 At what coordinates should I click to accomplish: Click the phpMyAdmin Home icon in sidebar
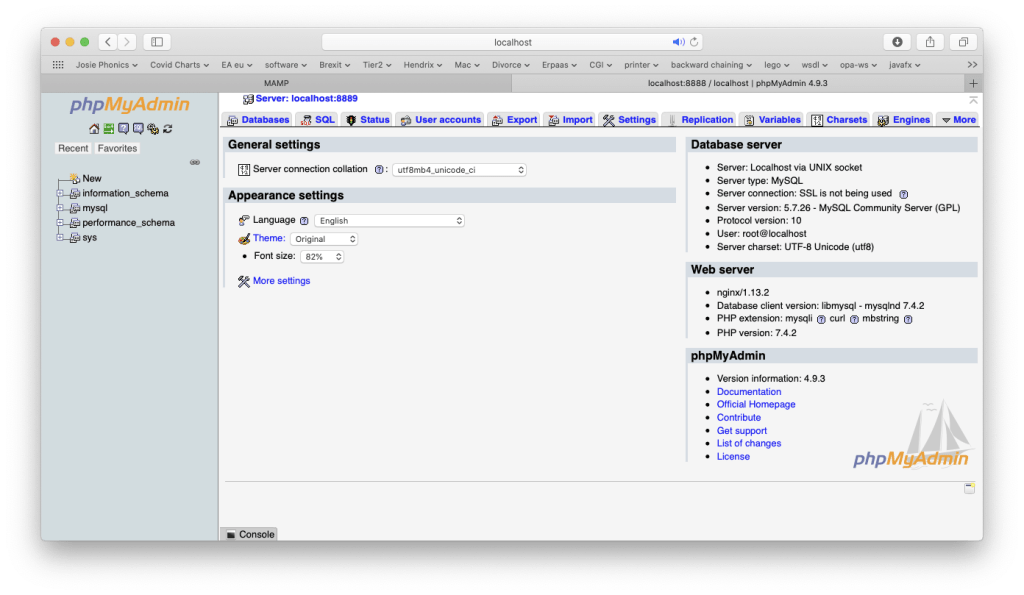coord(94,129)
